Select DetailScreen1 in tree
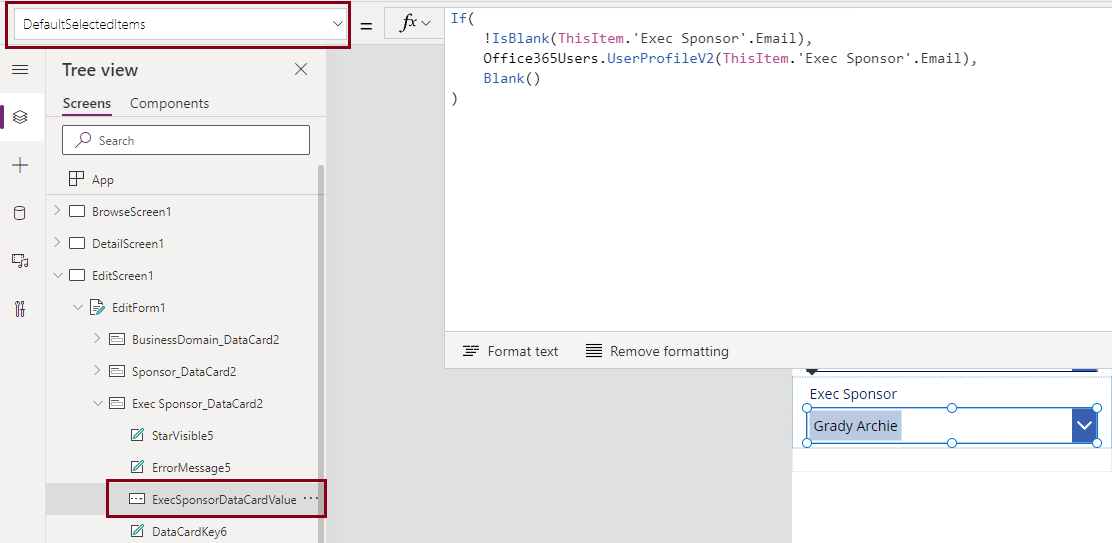The height and width of the screenshot is (543, 1112). pos(128,243)
